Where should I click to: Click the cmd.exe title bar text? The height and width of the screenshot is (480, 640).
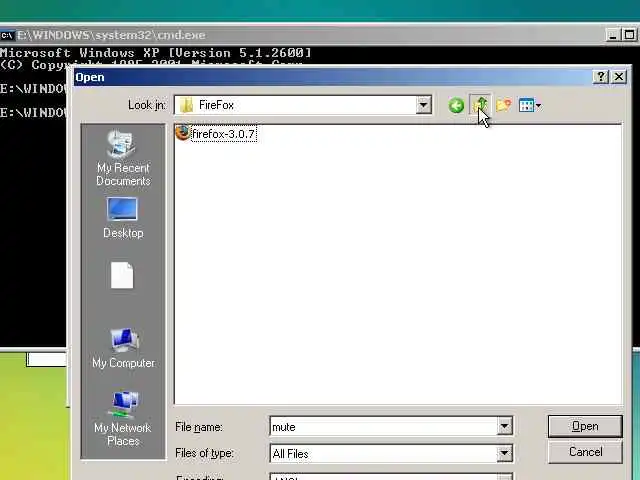[111, 35]
